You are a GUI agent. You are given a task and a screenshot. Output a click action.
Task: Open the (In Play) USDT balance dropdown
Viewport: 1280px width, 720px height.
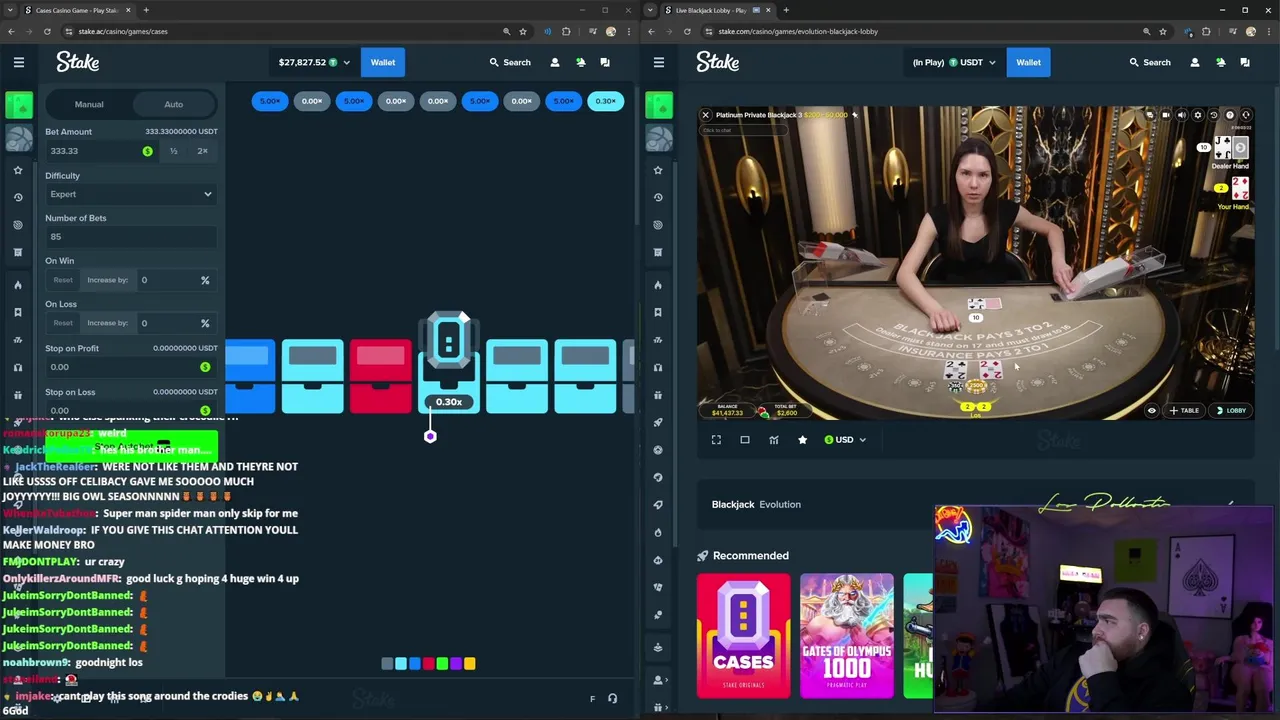click(954, 62)
